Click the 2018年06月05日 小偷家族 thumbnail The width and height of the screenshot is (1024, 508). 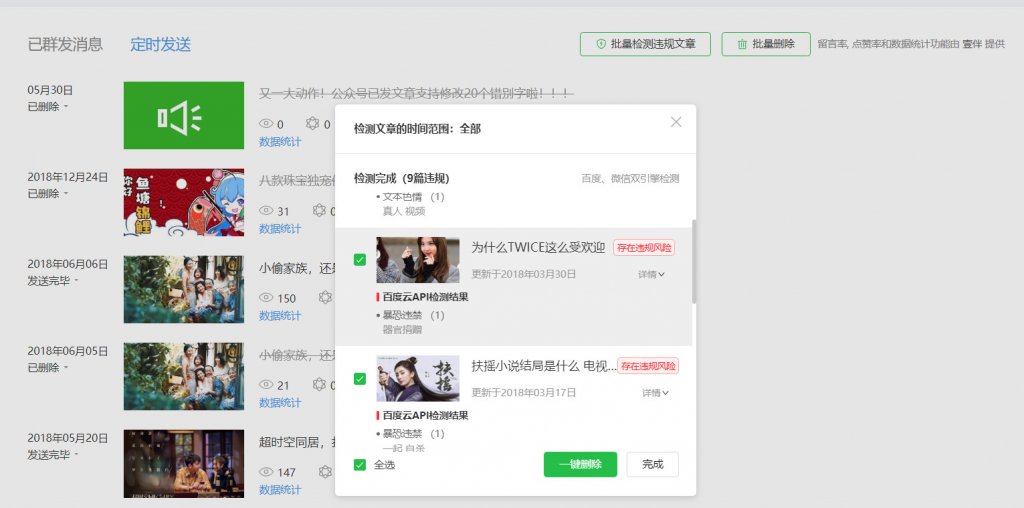tap(184, 376)
